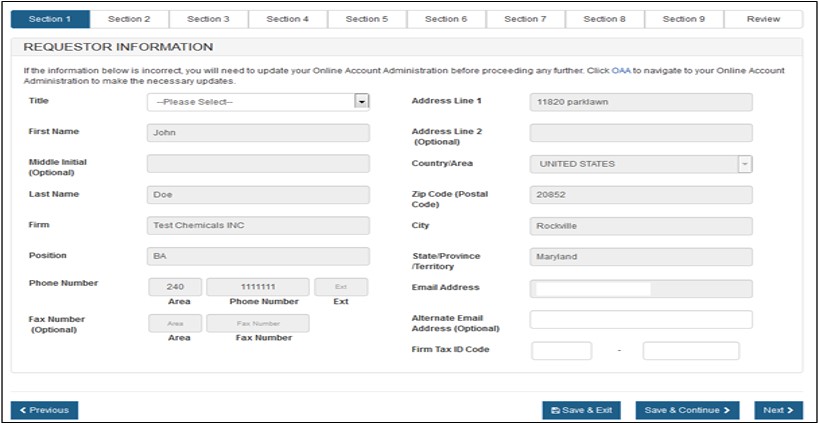Go to the Review tab
819x424 pixels.
[x=763, y=19]
